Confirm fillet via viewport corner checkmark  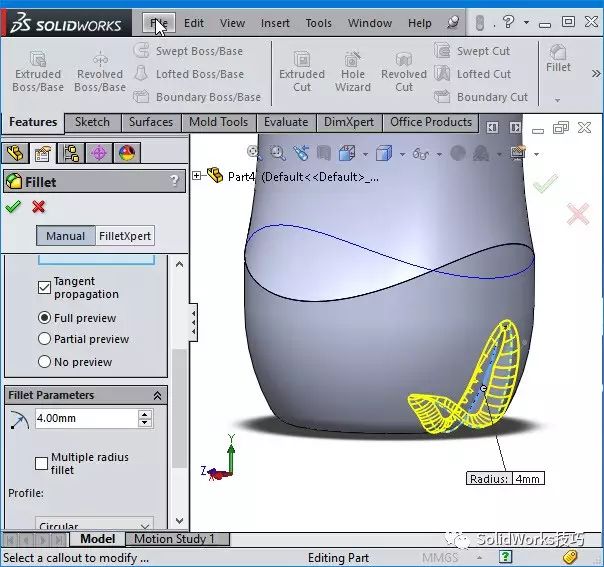pyautogui.click(x=545, y=183)
